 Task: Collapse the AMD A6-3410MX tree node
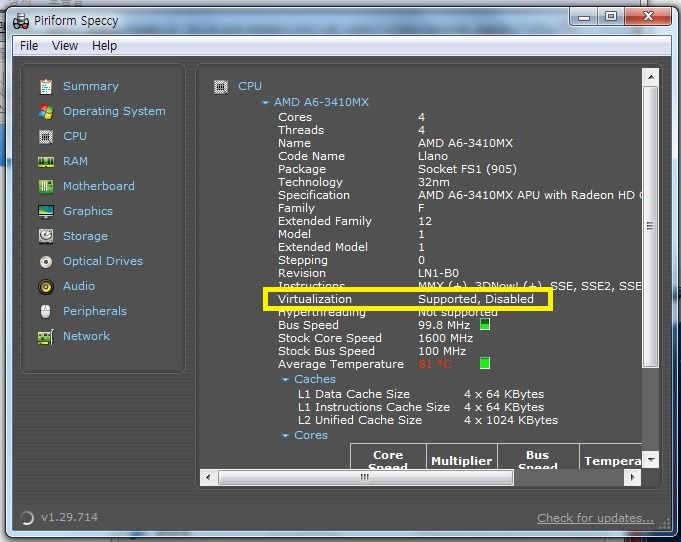click(x=265, y=103)
